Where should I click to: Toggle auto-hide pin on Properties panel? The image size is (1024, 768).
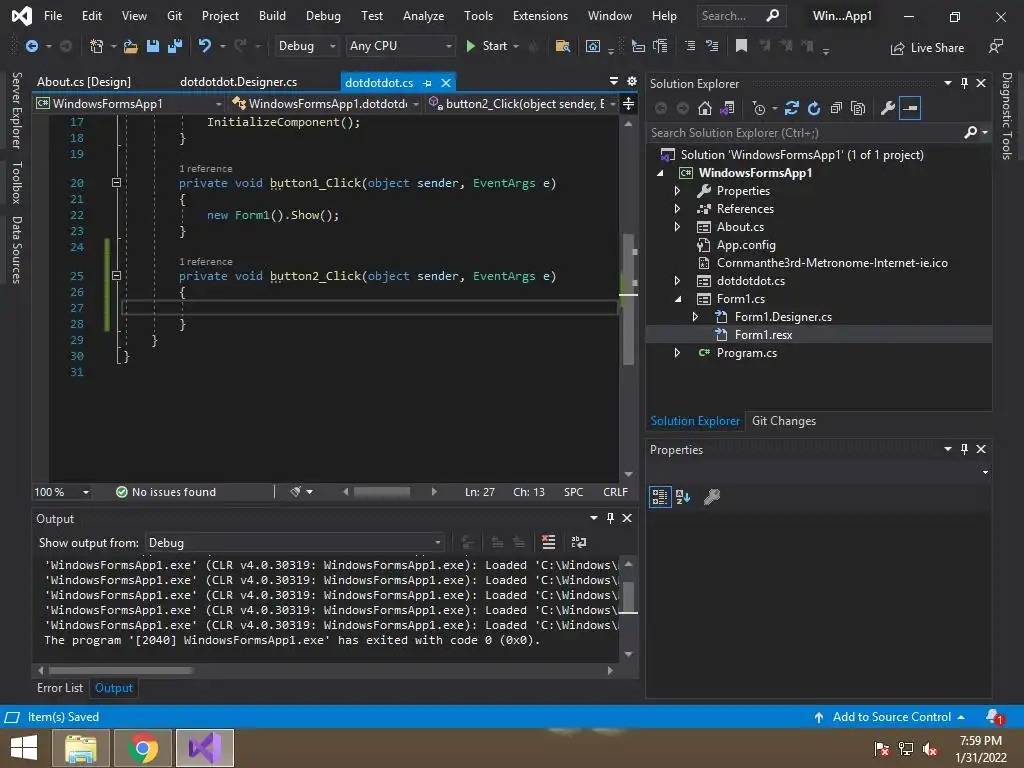[x=965, y=449]
